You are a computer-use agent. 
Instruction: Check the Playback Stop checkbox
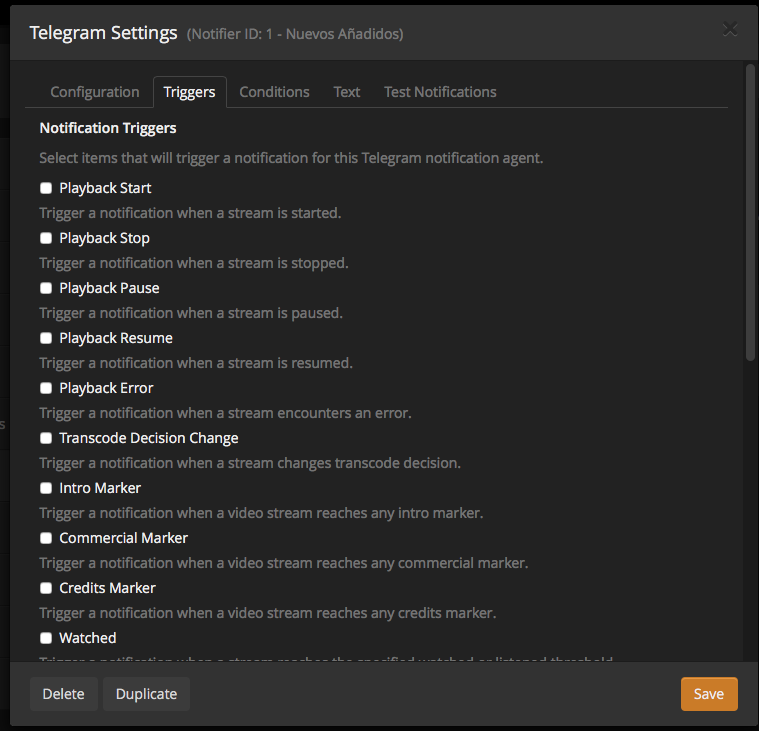point(46,238)
